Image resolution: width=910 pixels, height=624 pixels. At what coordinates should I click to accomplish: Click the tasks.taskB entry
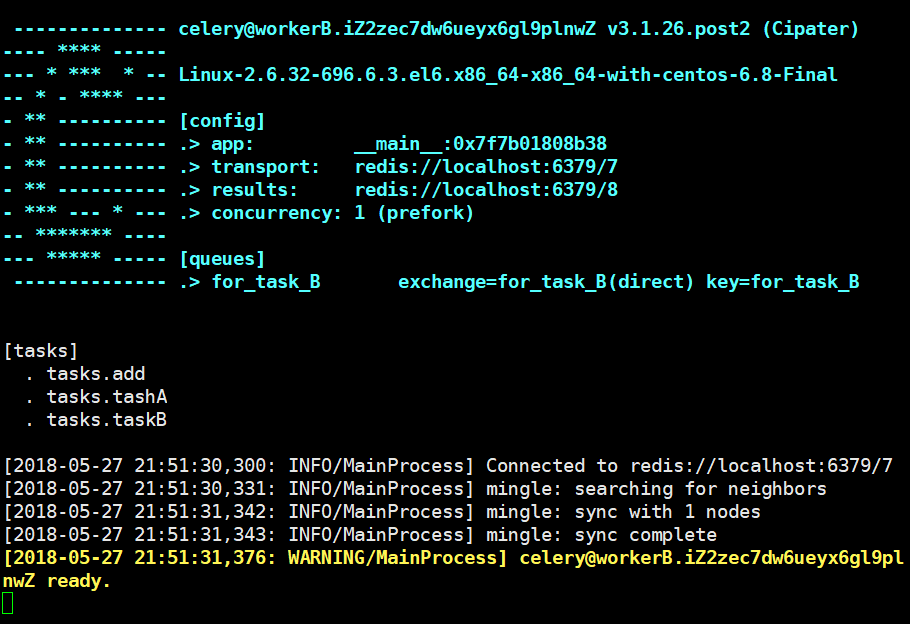[107, 420]
